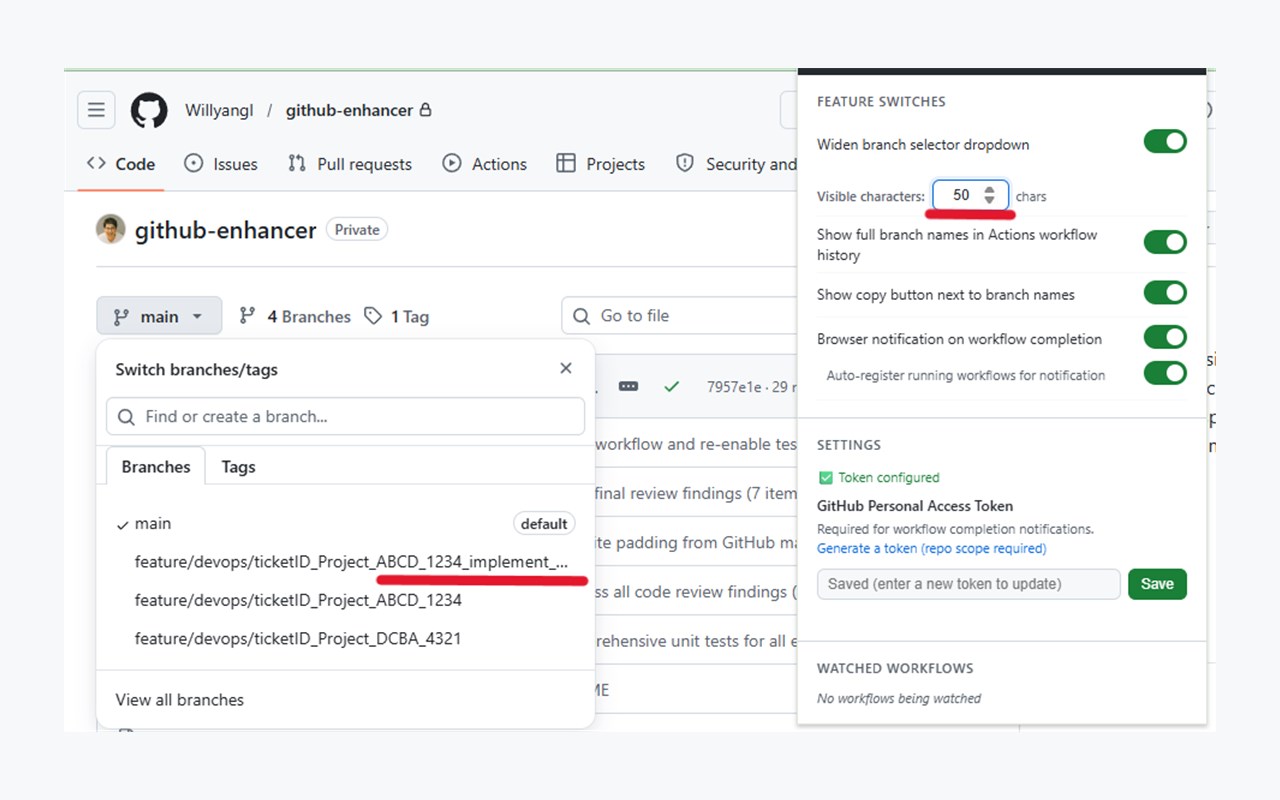This screenshot has height=800, width=1280.
Task: Open the Issues tab
Action: (x=221, y=164)
